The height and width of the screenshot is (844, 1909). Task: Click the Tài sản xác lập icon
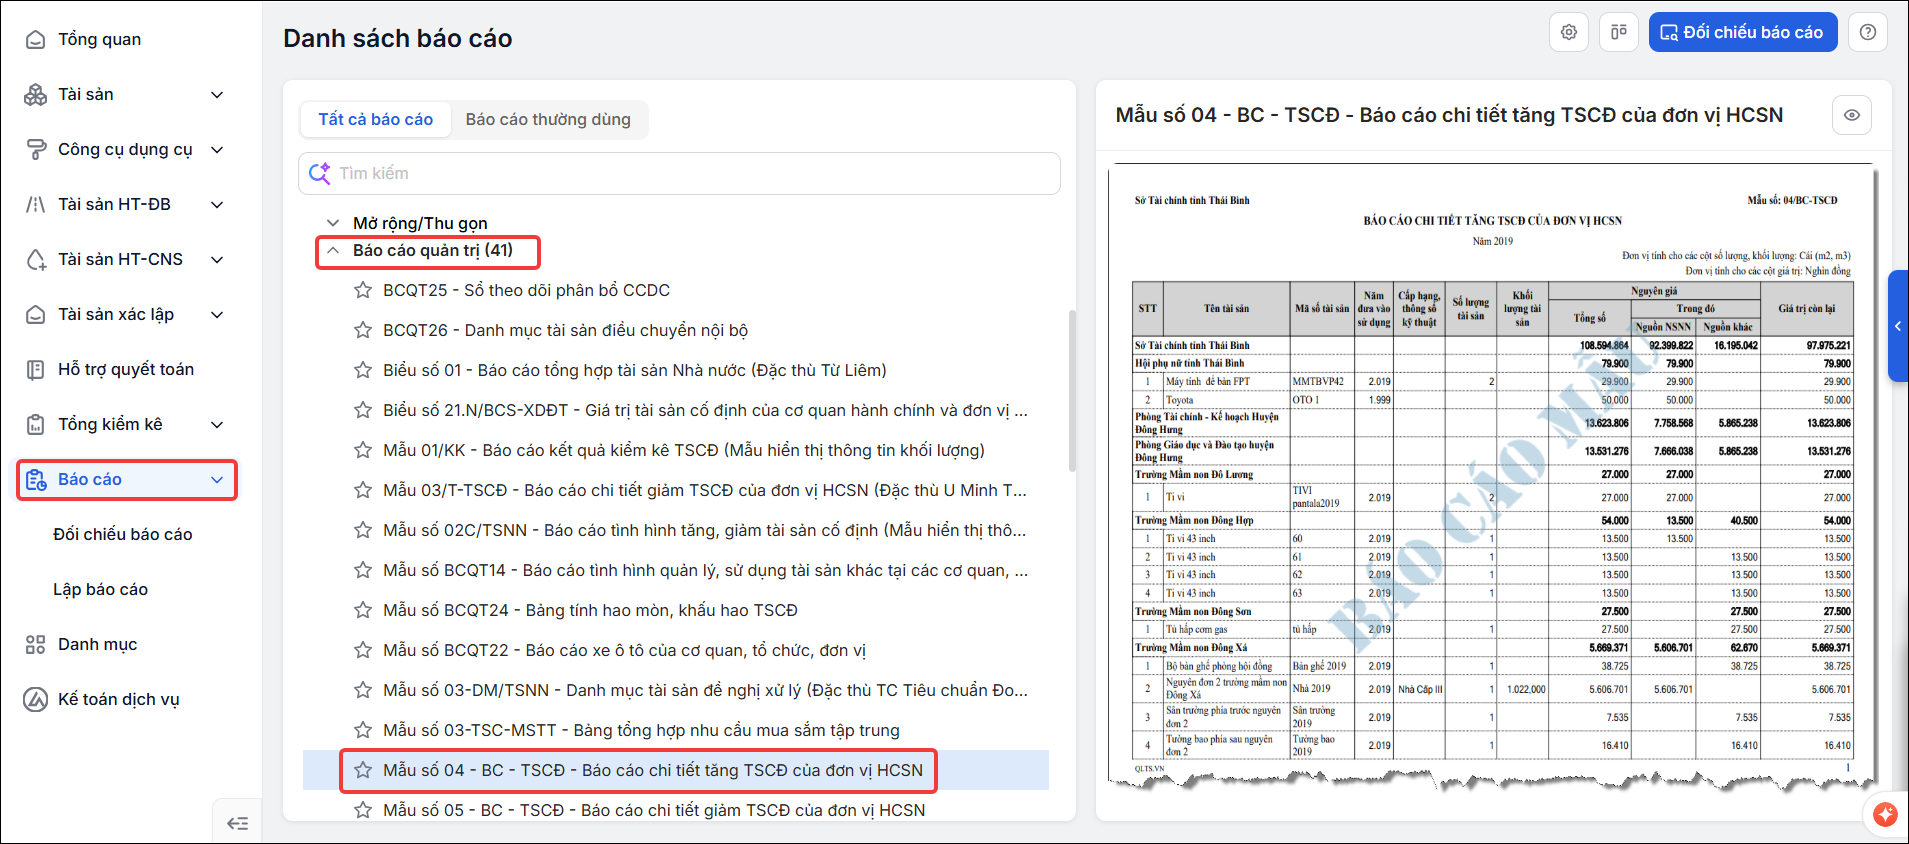pyautogui.click(x=36, y=315)
